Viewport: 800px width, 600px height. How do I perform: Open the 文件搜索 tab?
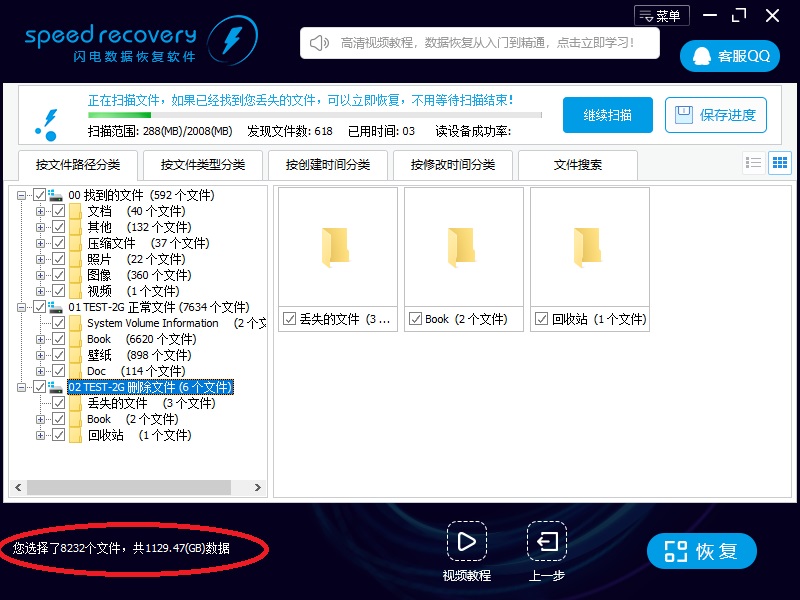pyautogui.click(x=578, y=165)
